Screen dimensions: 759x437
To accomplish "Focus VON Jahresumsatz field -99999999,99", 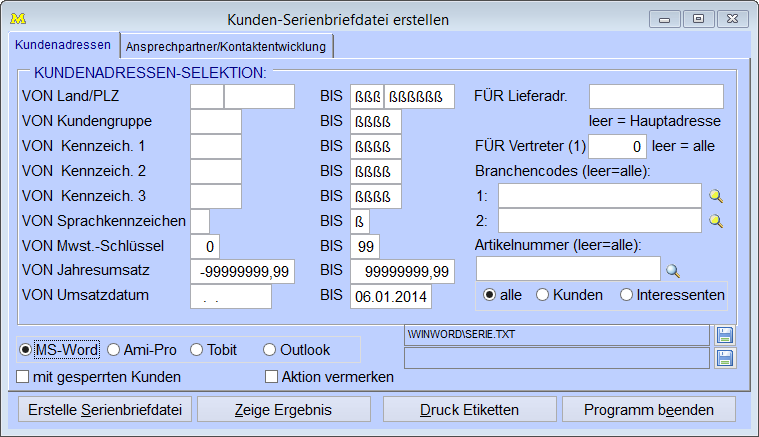I will click(243, 271).
